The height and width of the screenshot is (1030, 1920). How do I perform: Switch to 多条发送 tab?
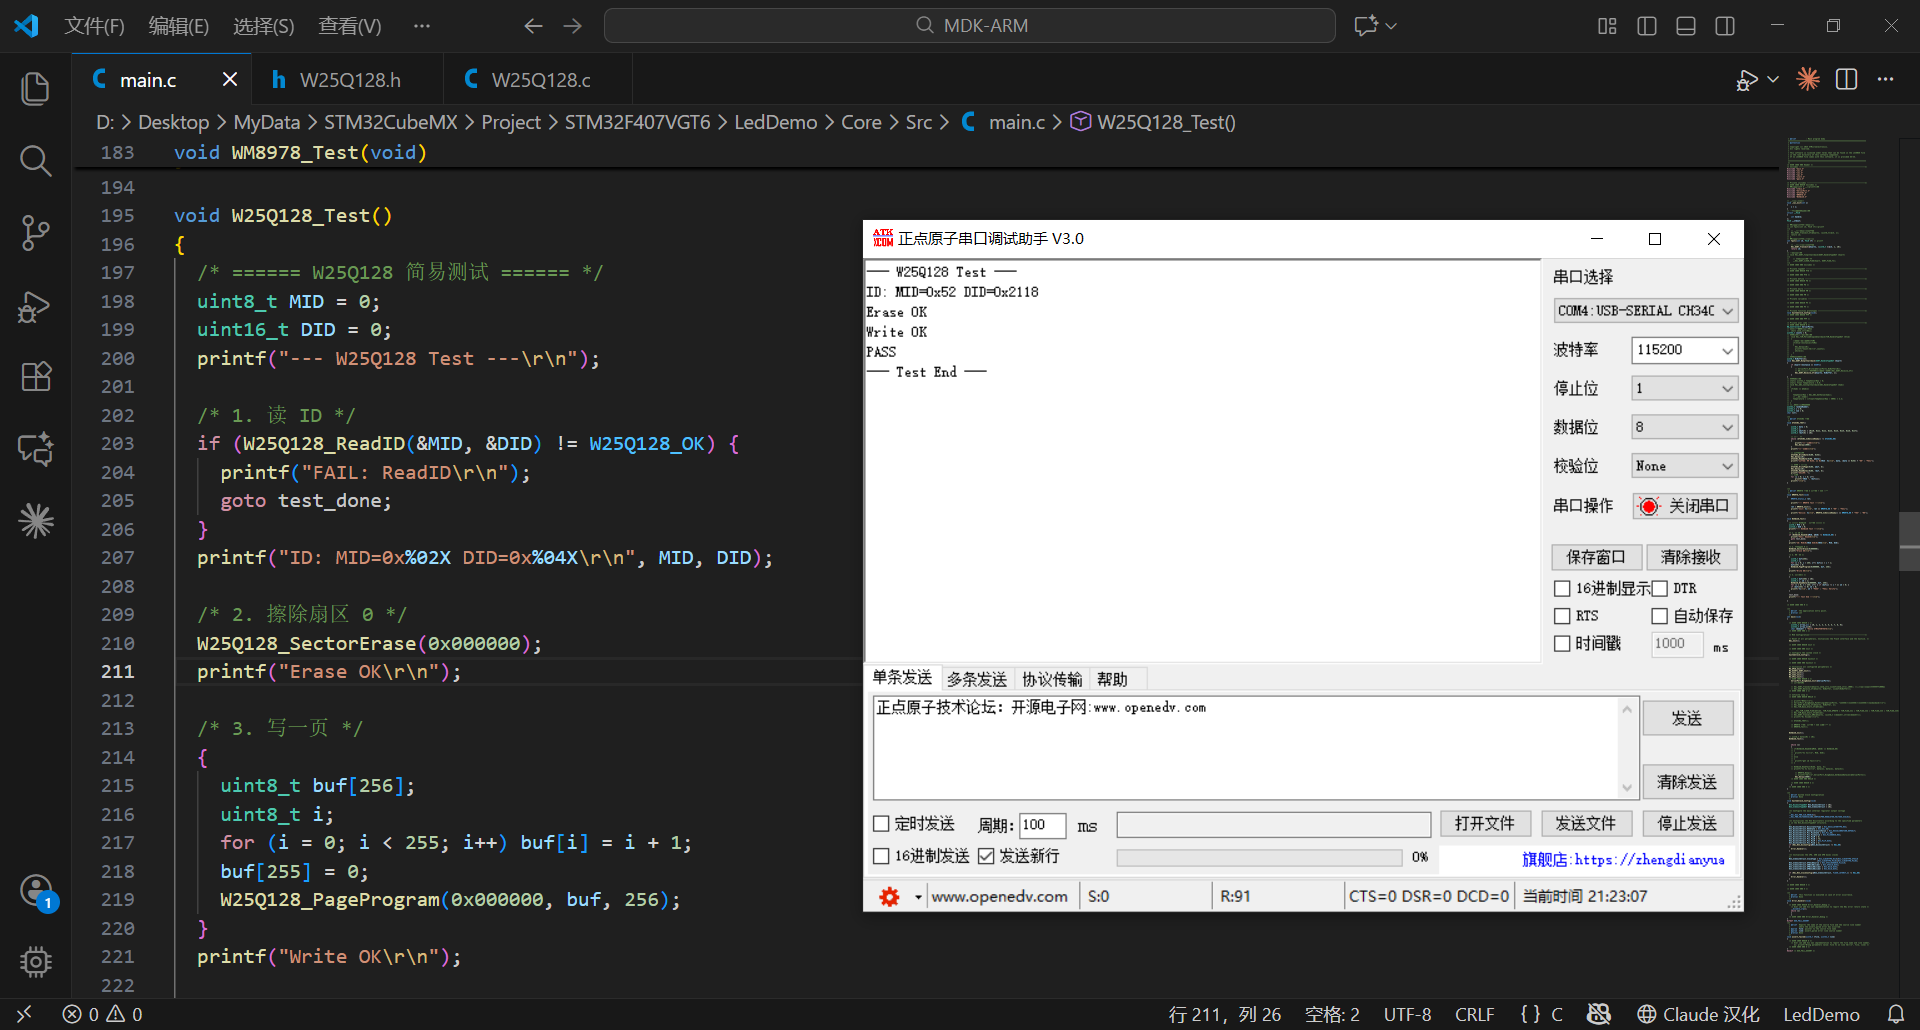point(977,679)
